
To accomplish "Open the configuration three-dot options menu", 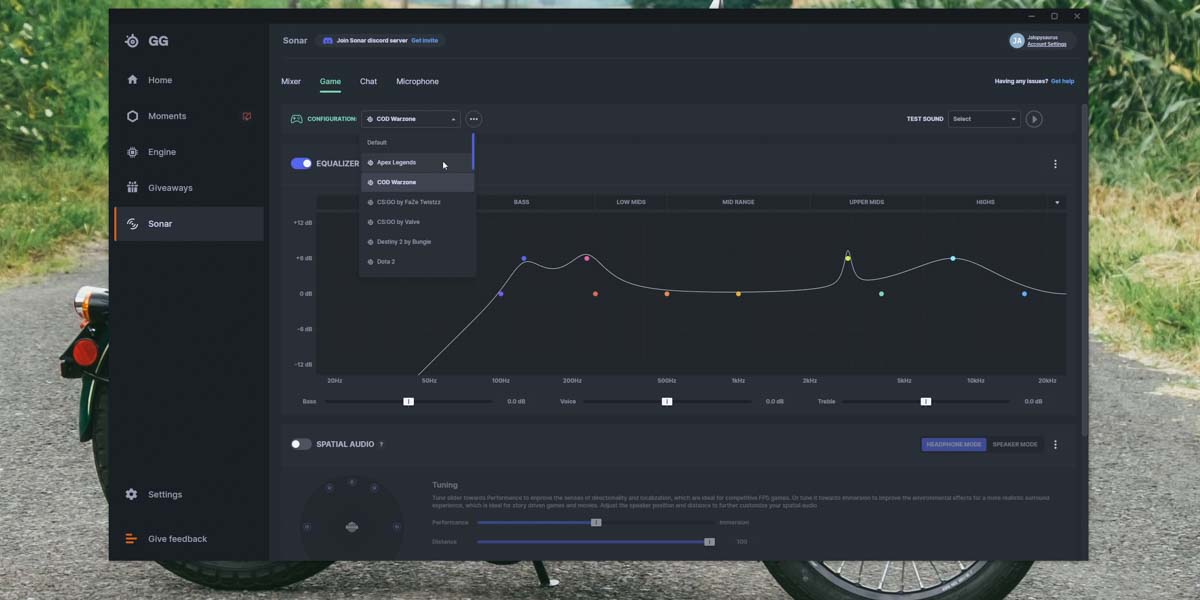I will 474,119.
